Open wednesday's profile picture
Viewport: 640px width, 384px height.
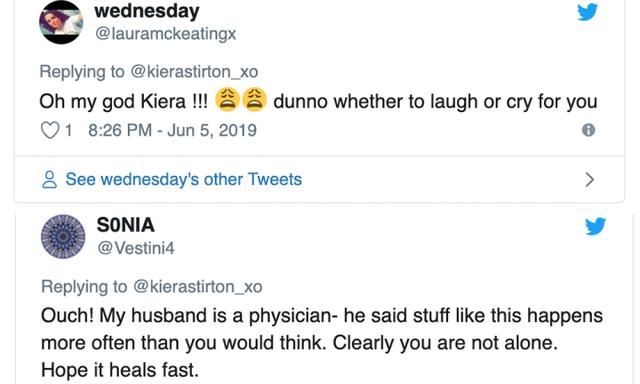(x=61, y=22)
